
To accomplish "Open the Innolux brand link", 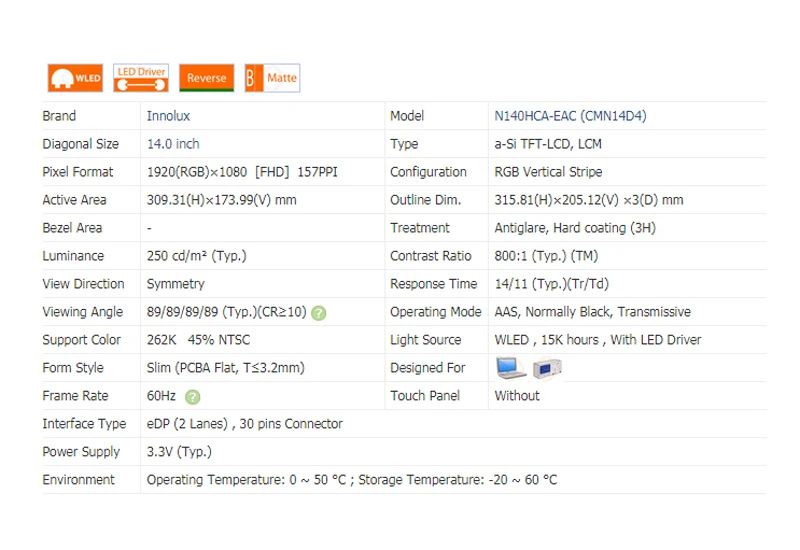I will pyautogui.click(x=168, y=116).
